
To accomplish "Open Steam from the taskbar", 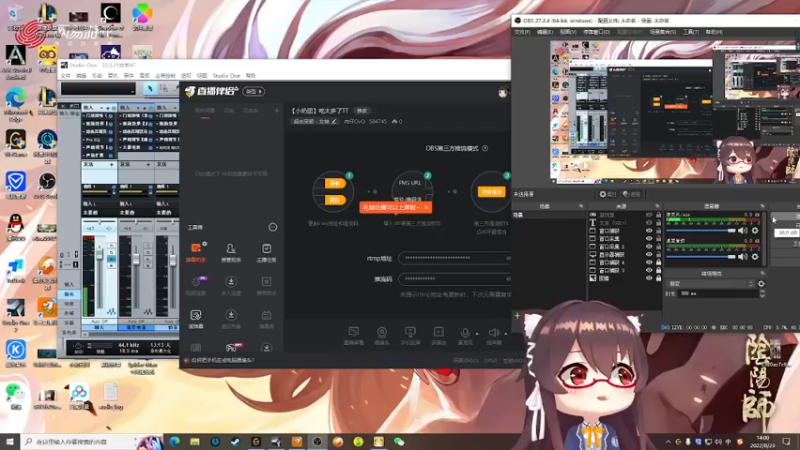I will click(235, 442).
